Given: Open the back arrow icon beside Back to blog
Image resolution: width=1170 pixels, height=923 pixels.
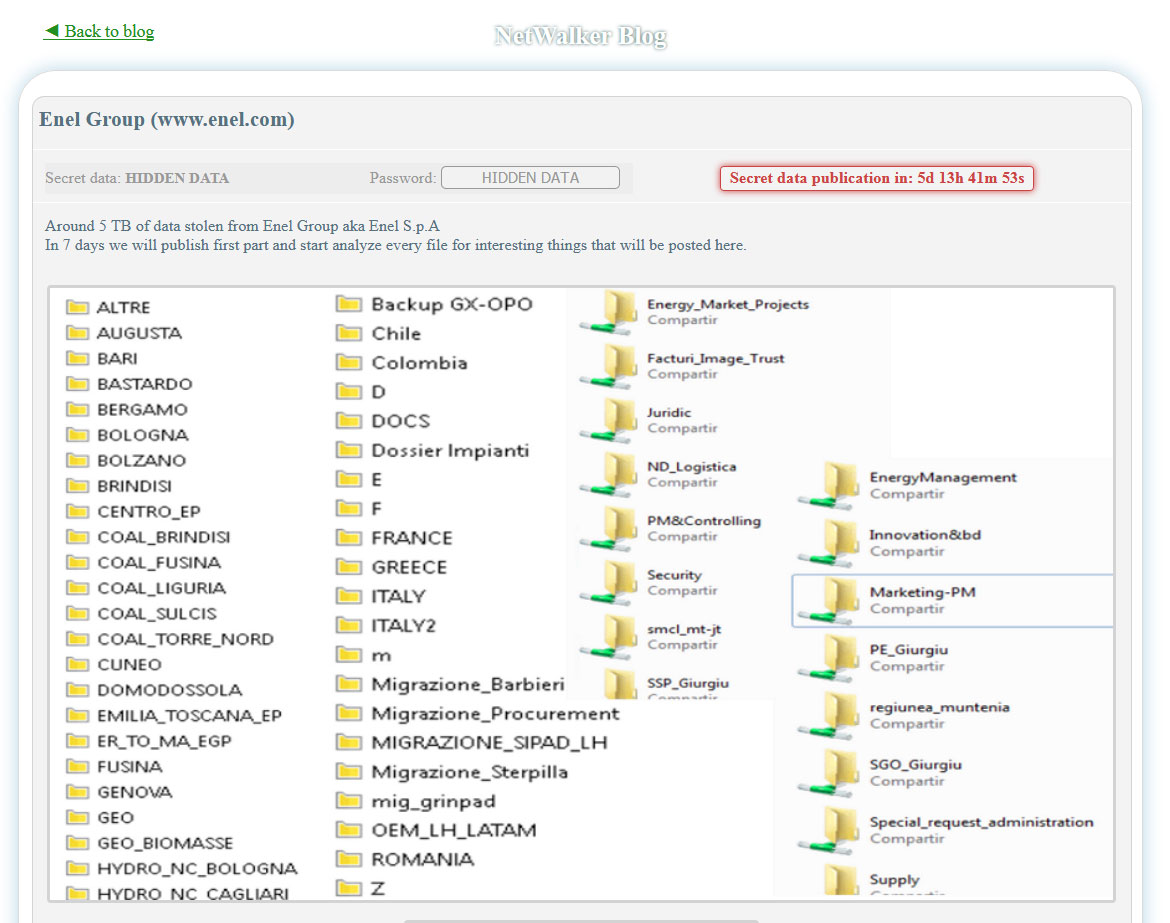Looking at the screenshot, I should pyautogui.click(x=51, y=30).
